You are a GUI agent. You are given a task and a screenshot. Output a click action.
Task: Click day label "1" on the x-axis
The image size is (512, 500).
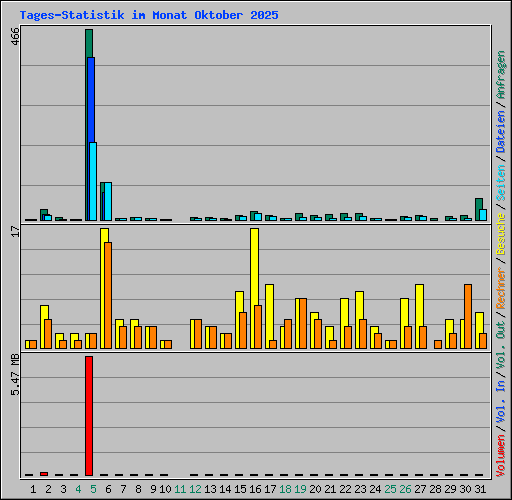(33, 489)
